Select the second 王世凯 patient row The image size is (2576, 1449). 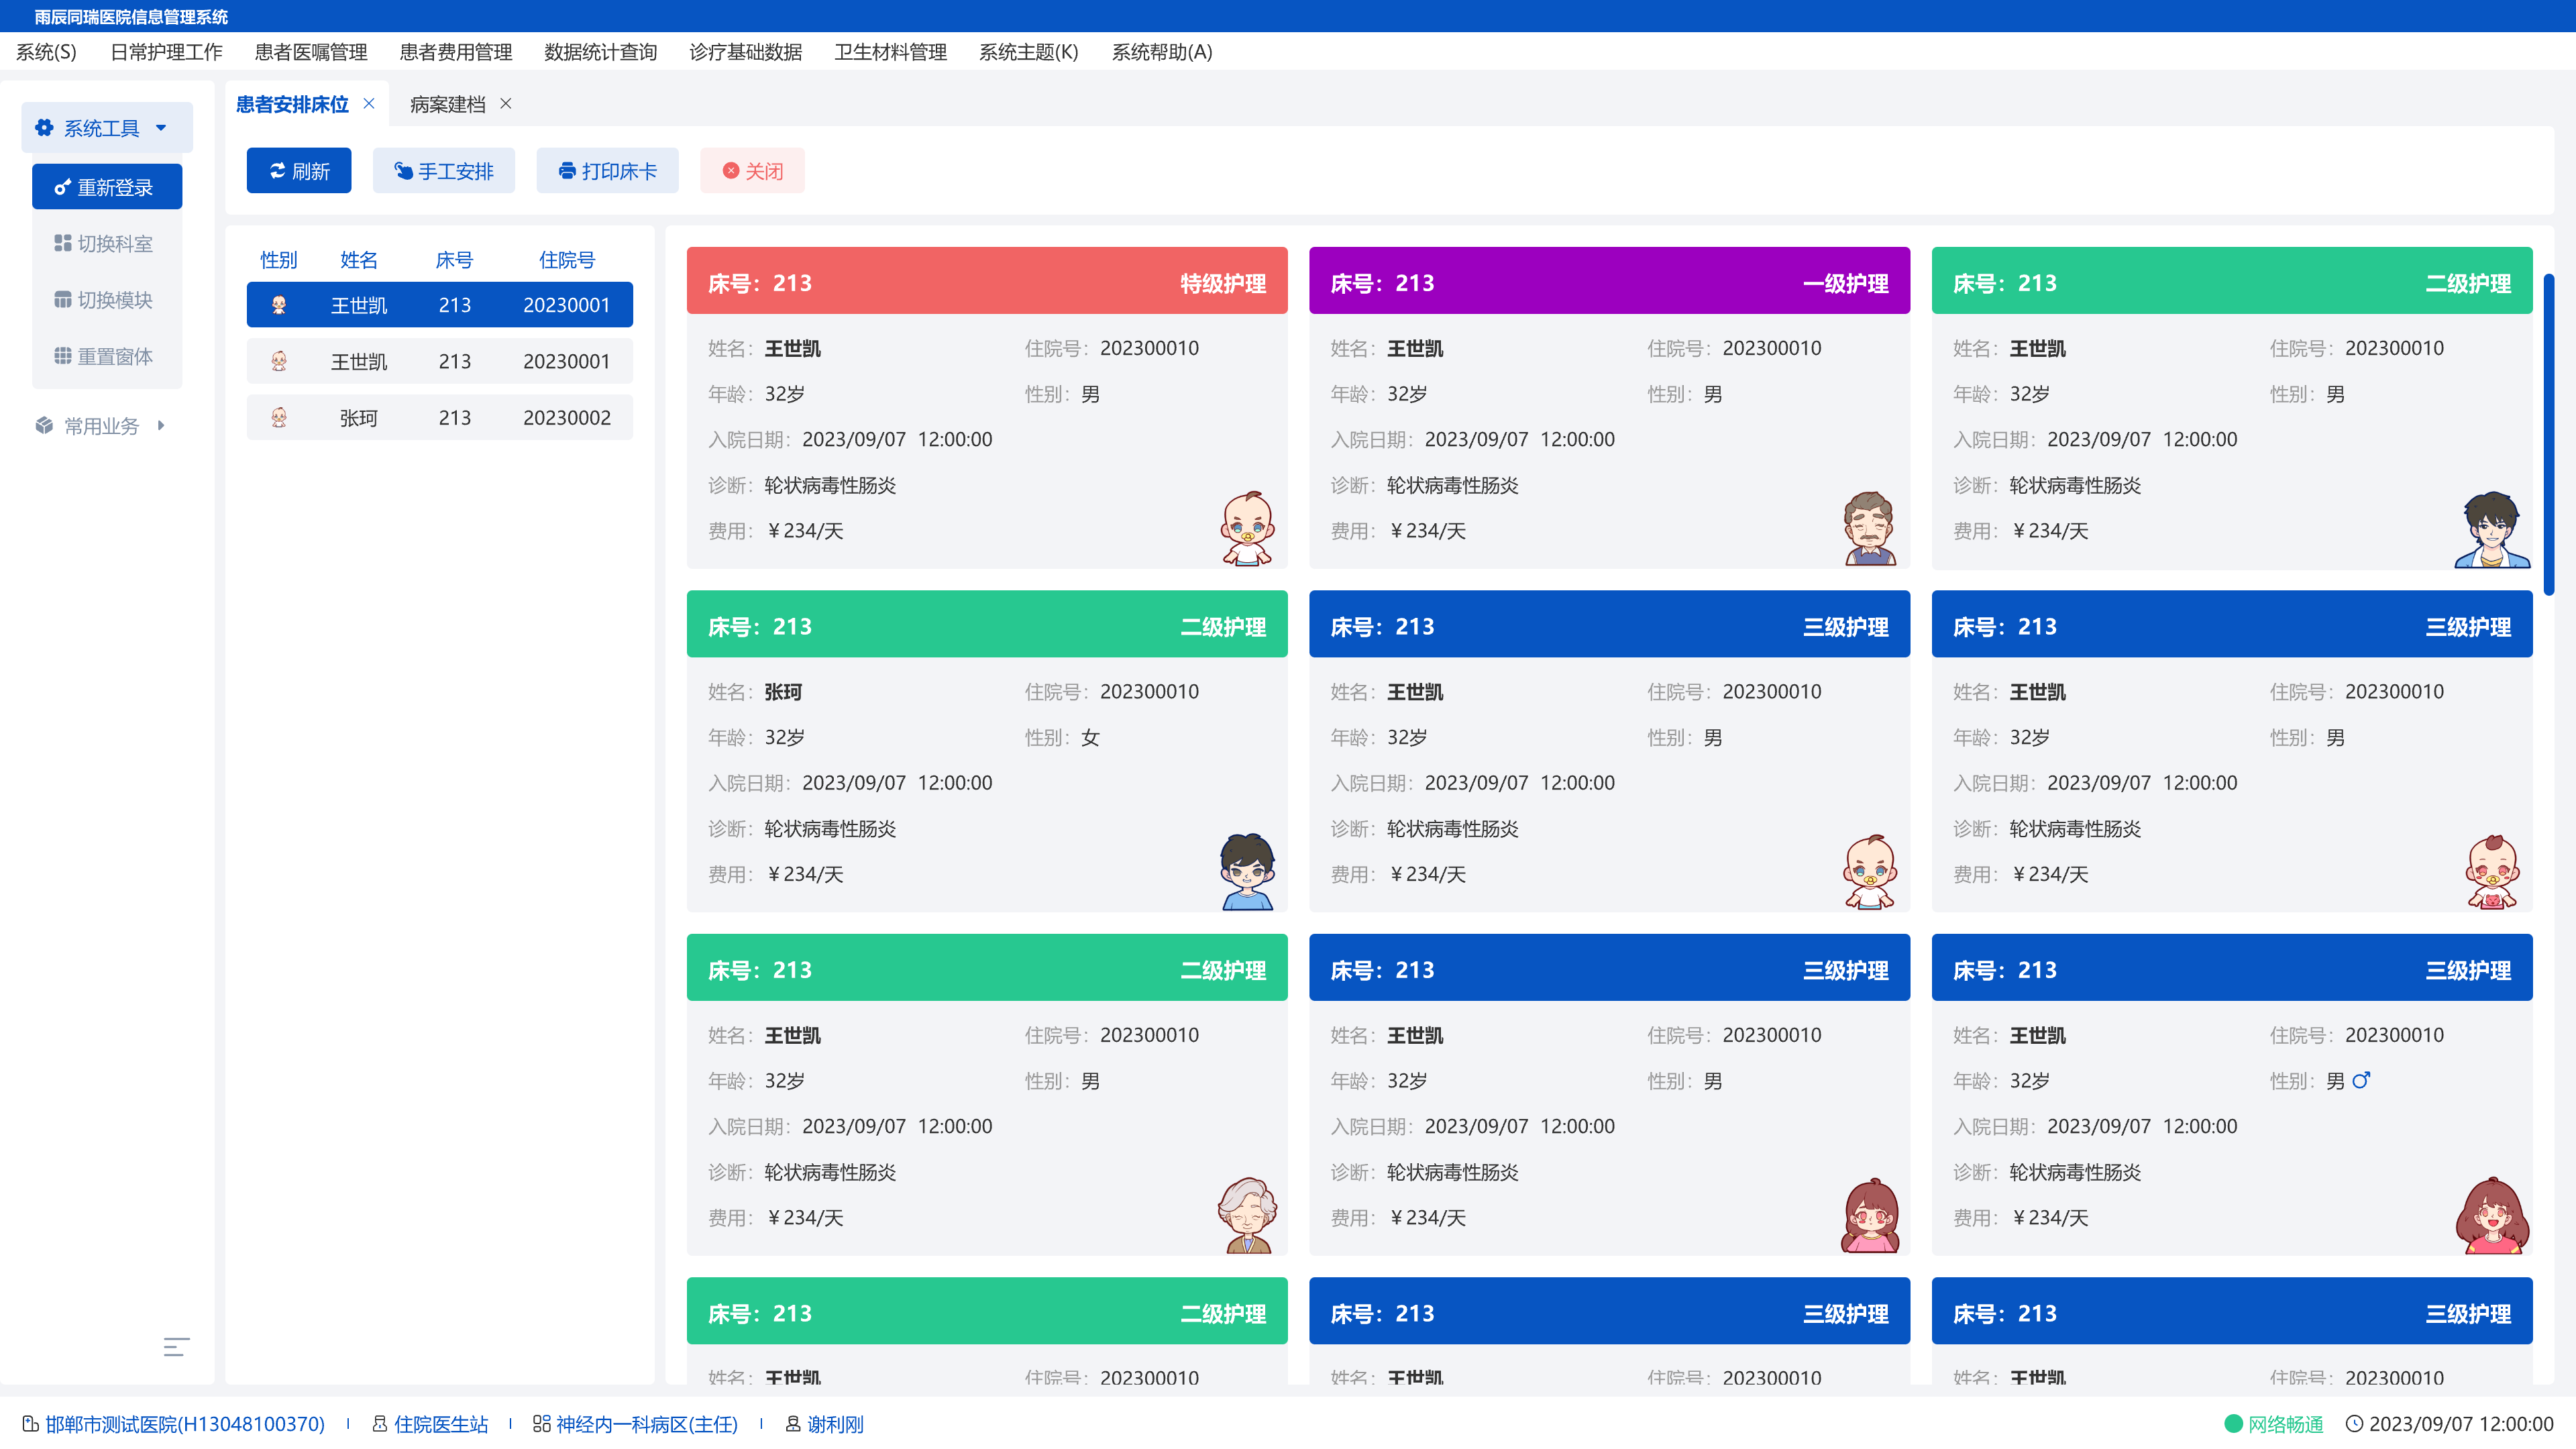point(439,361)
